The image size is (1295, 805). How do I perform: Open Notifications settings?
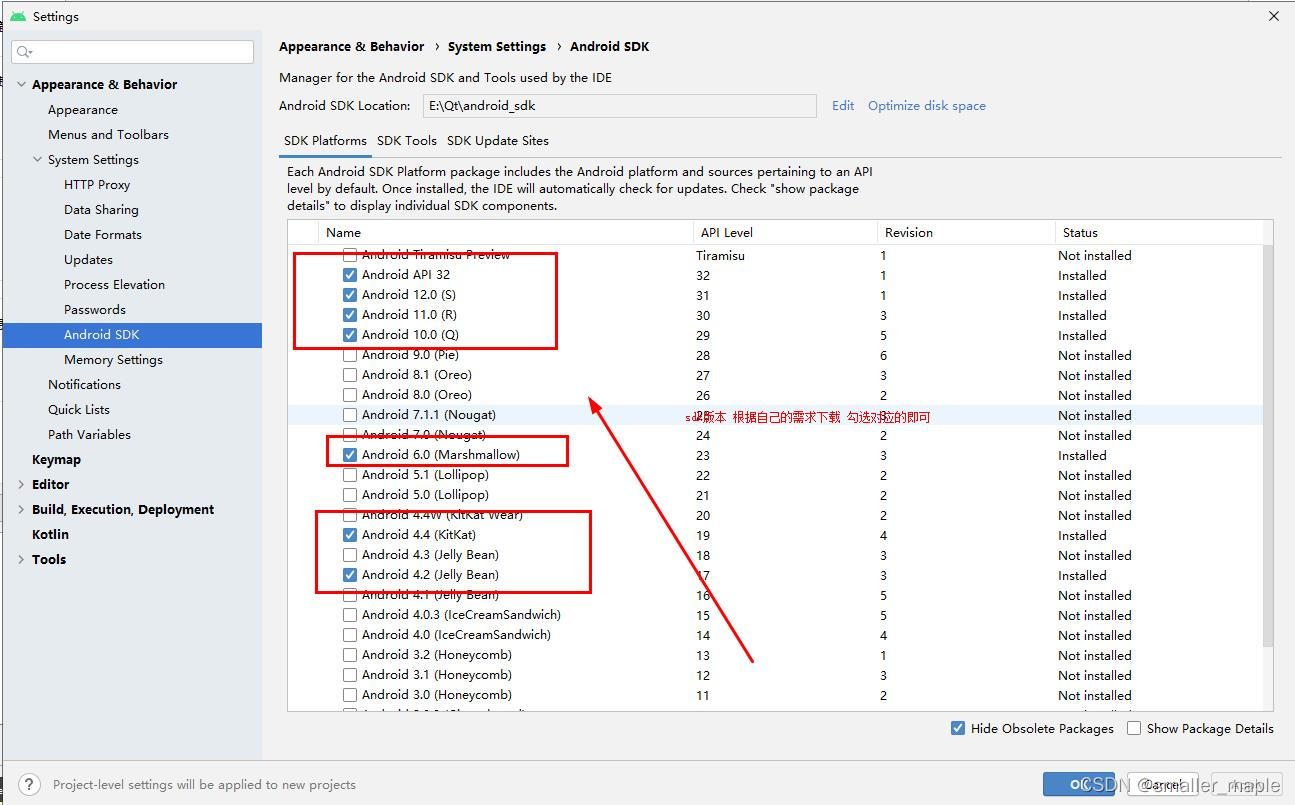click(84, 384)
